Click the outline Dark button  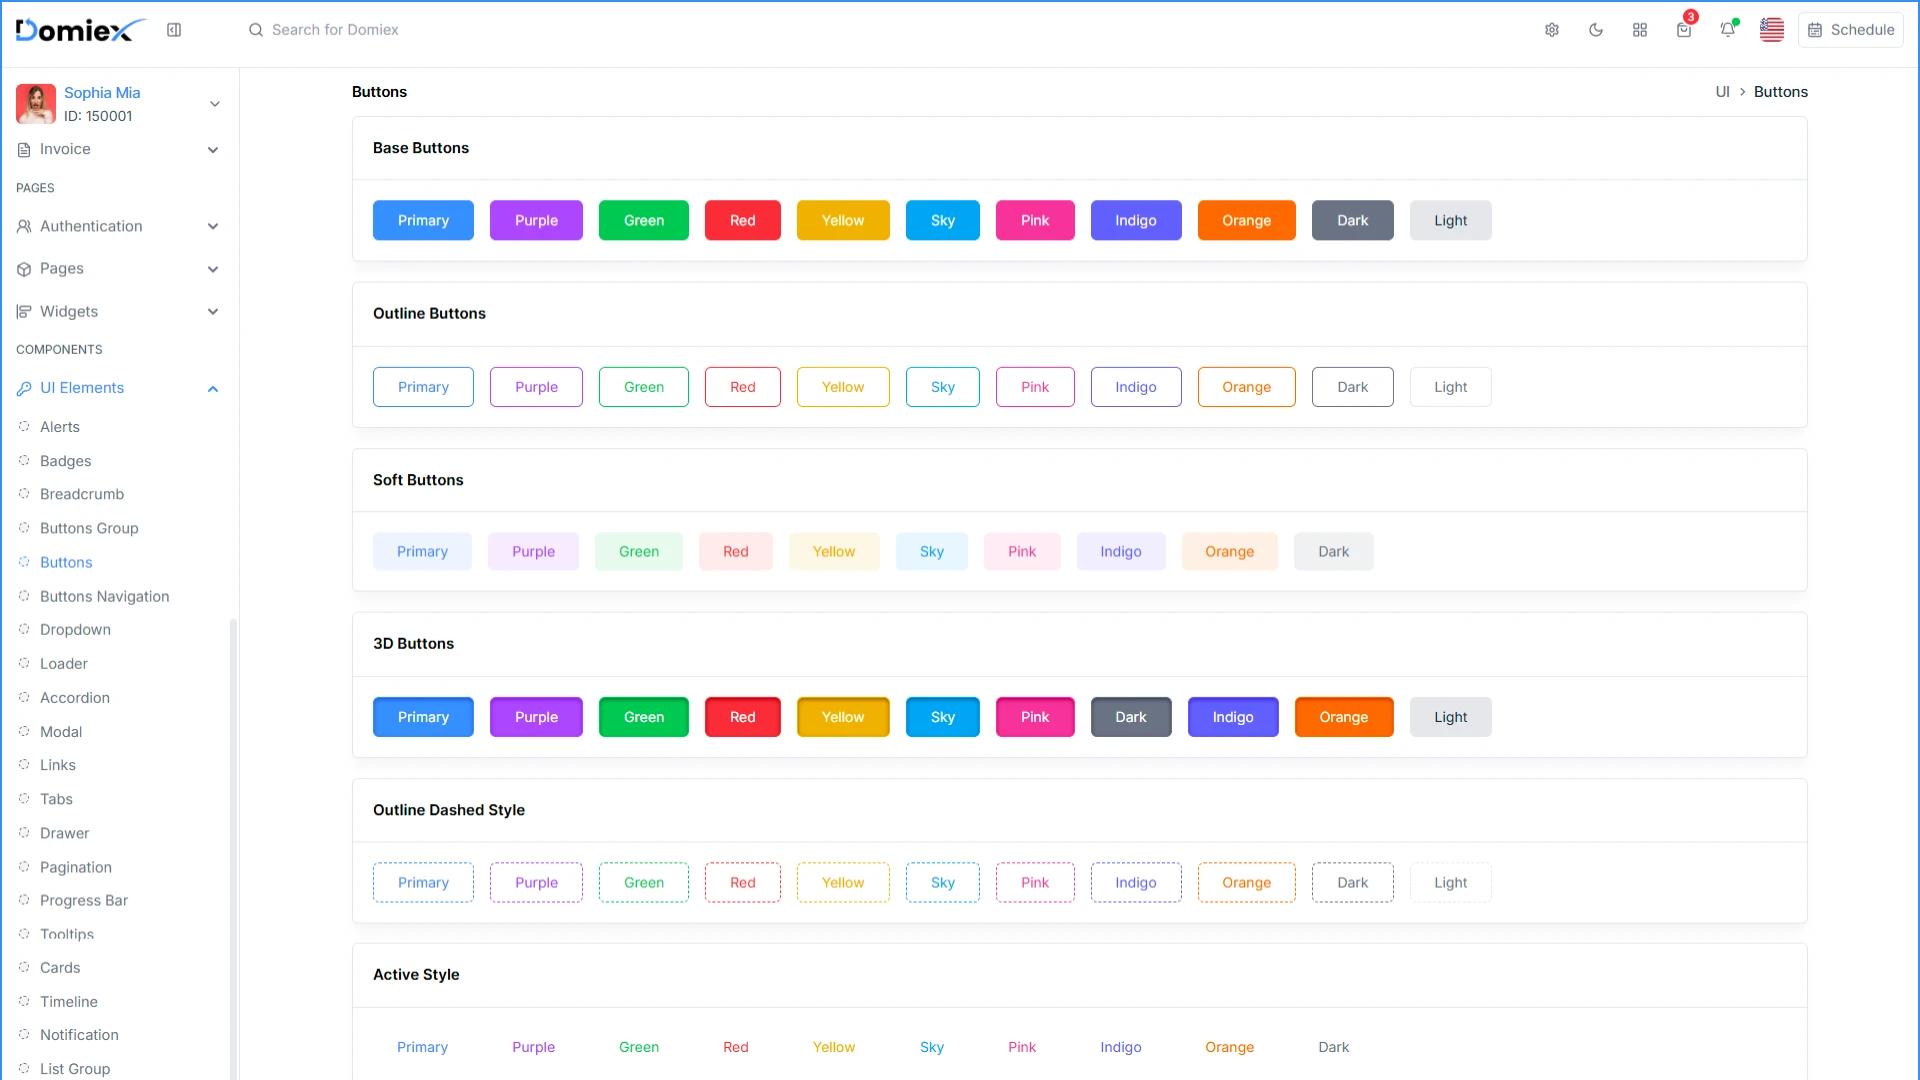click(1352, 387)
